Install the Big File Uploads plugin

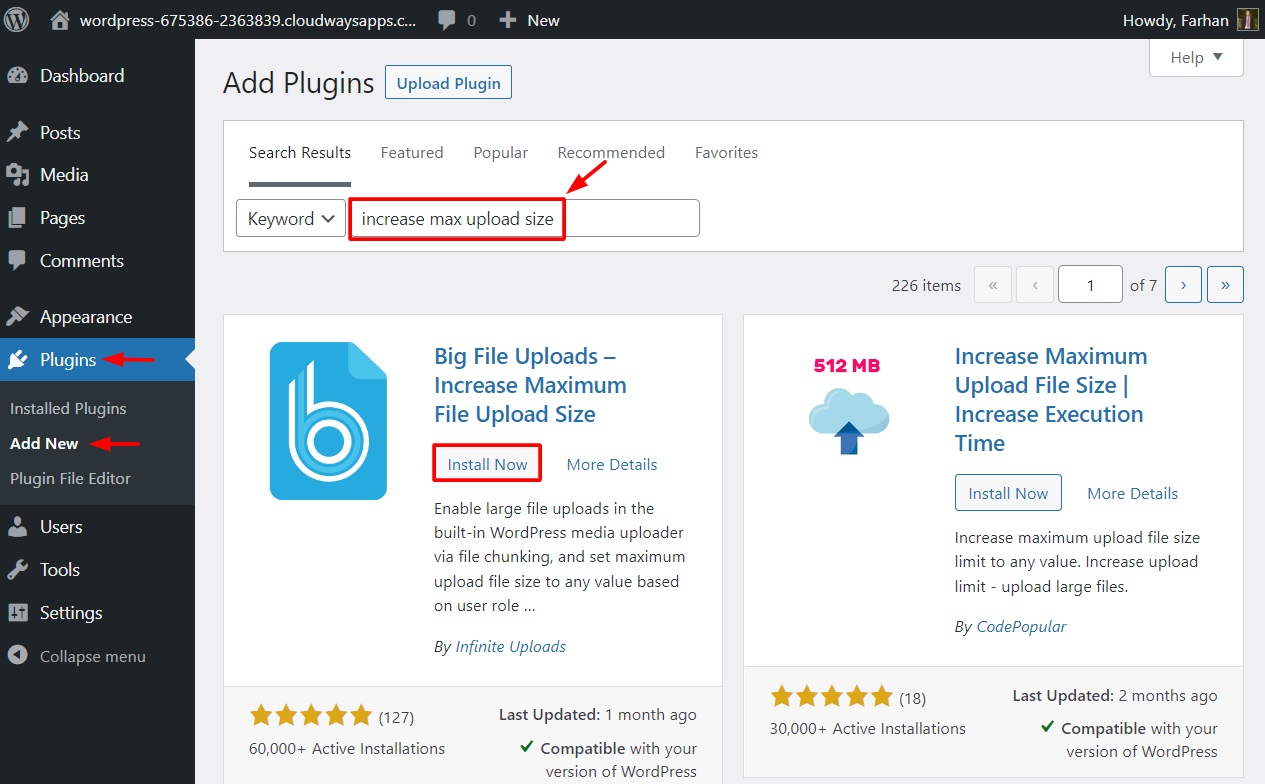487,464
